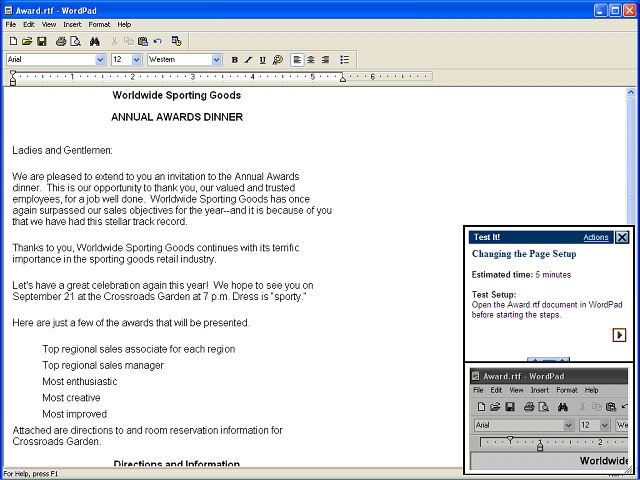Viewport: 640px width, 480px height.
Task: Open the text color palette button
Action: (278, 60)
